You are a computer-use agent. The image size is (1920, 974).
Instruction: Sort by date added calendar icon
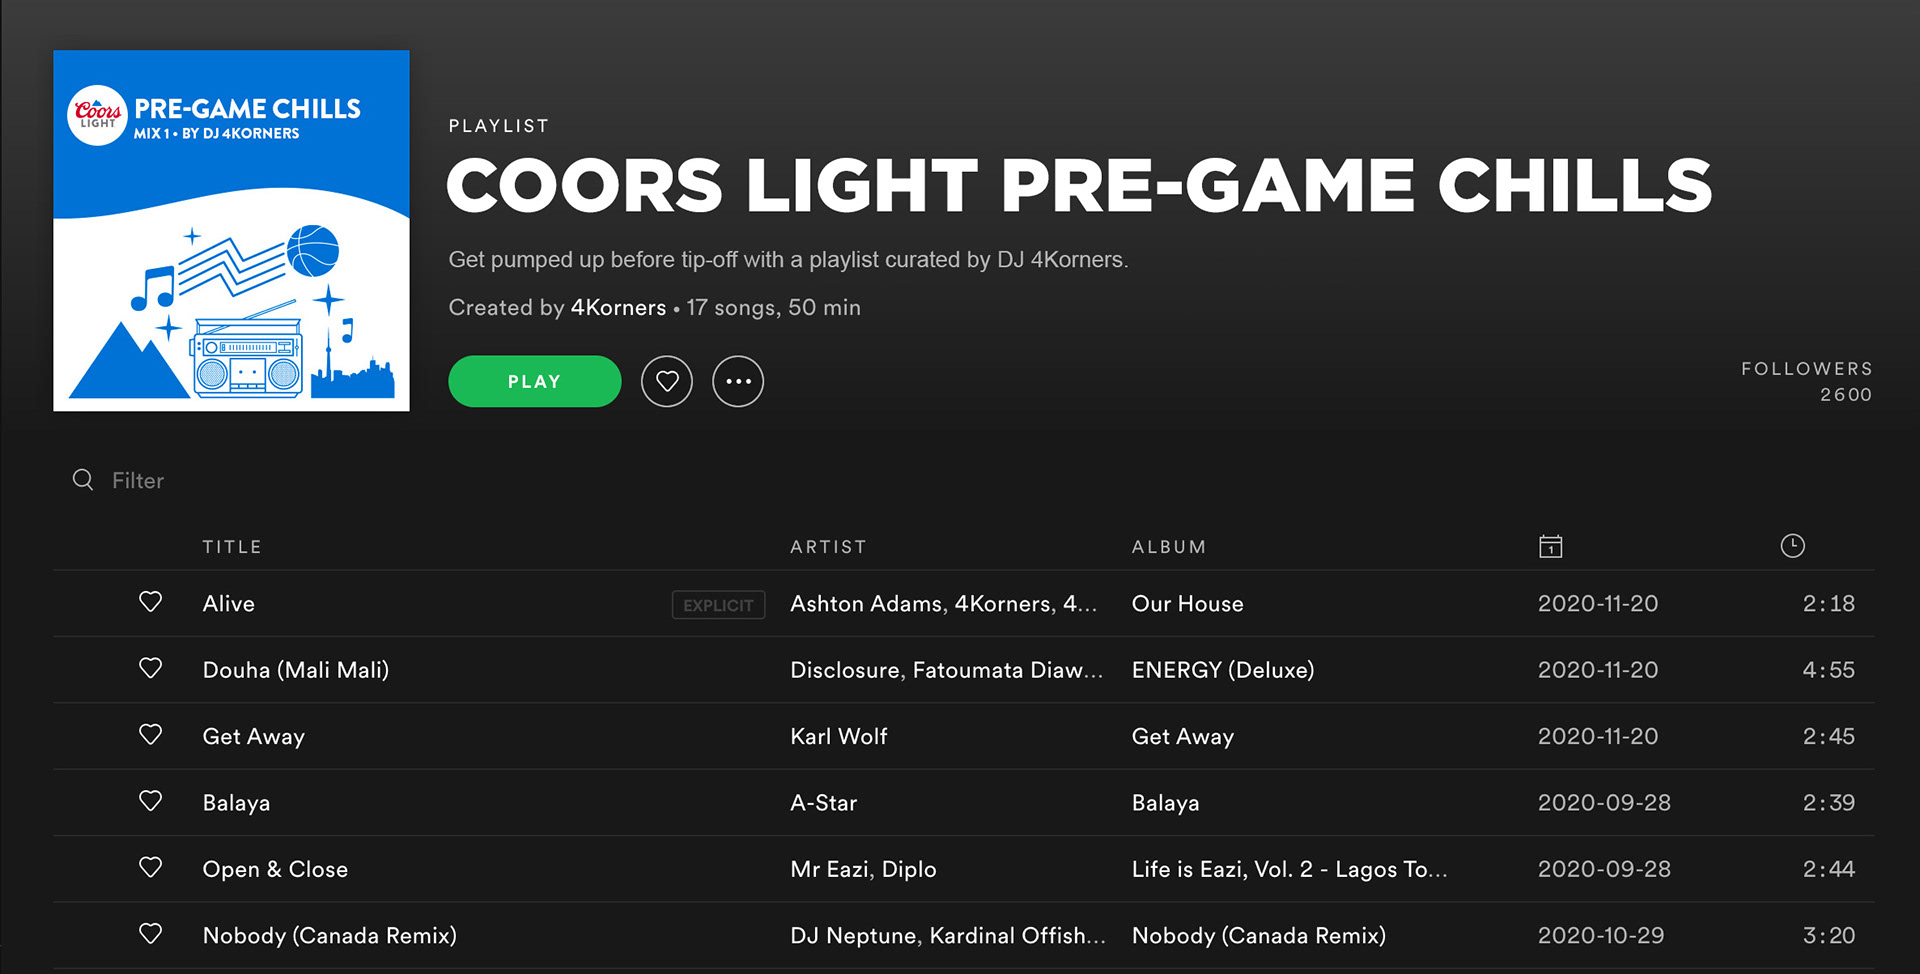tap(1550, 546)
